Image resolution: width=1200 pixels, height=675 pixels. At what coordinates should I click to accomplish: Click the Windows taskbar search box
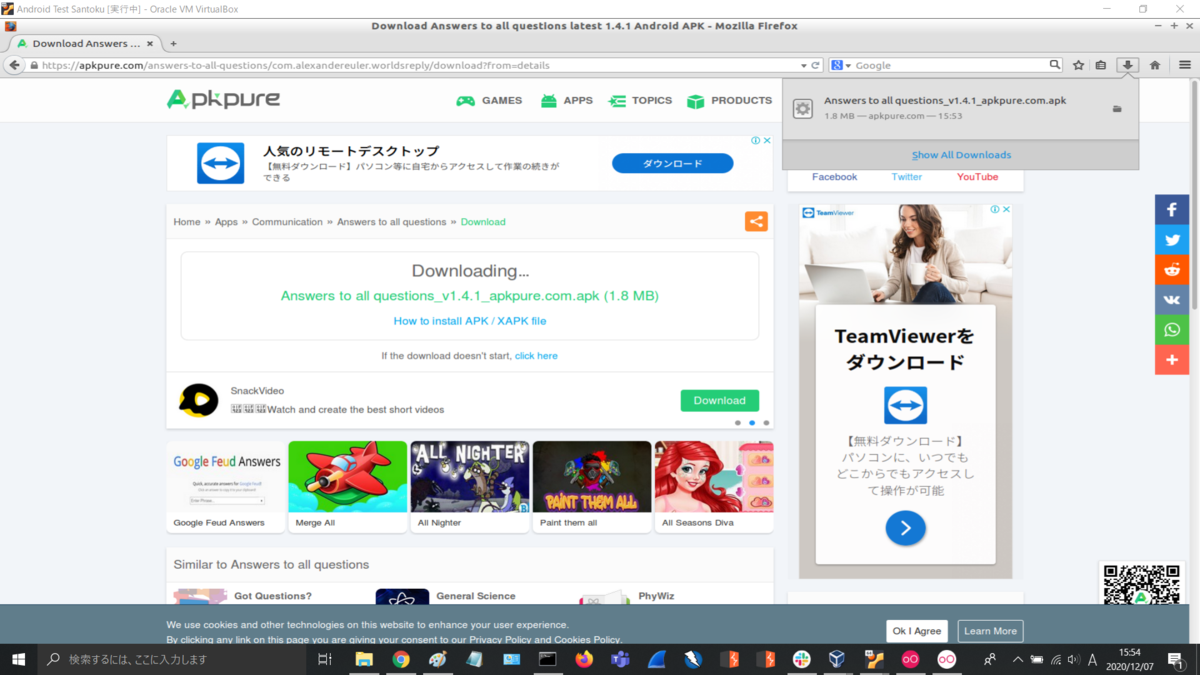pos(171,659)
